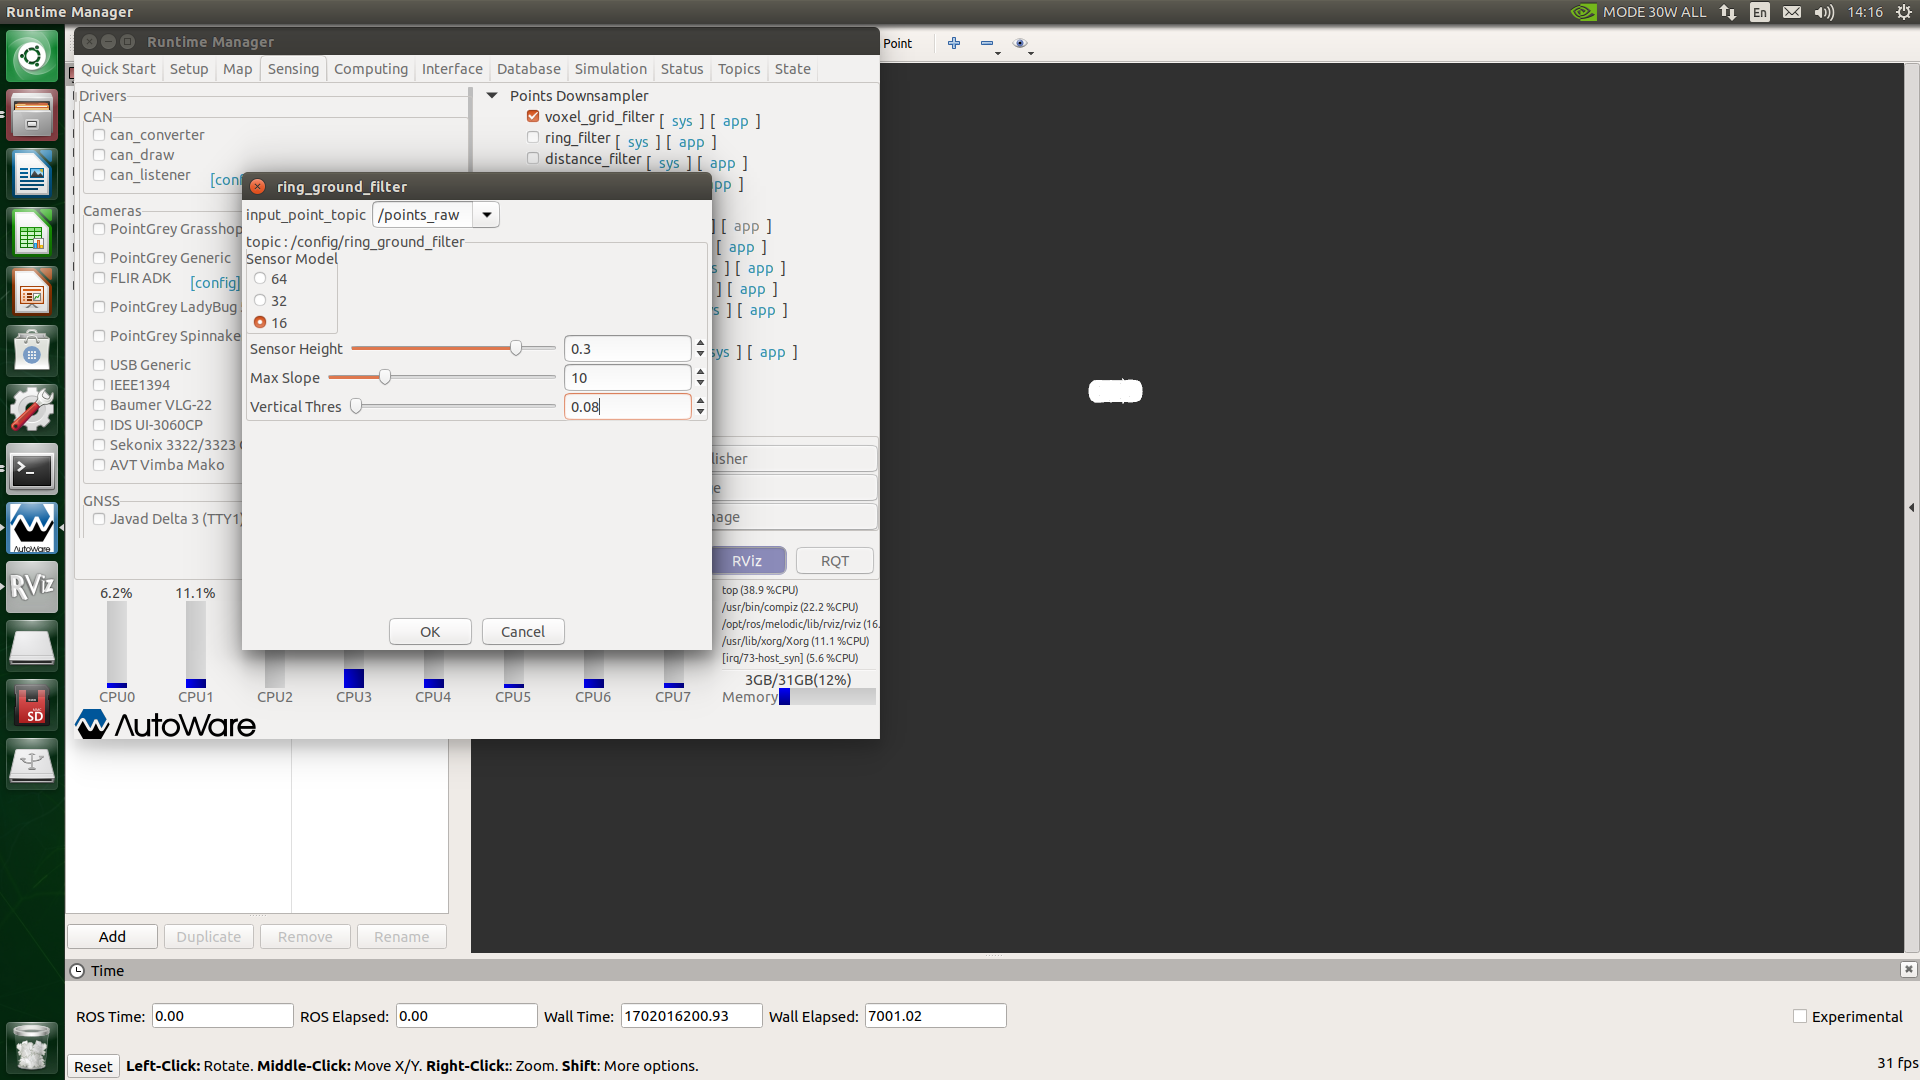Click the eye view icon in RViz toolbar
Image resolution: width=1920 pixels, height=1080 pixels.
pyautogui.click(x=1020, y=43)
